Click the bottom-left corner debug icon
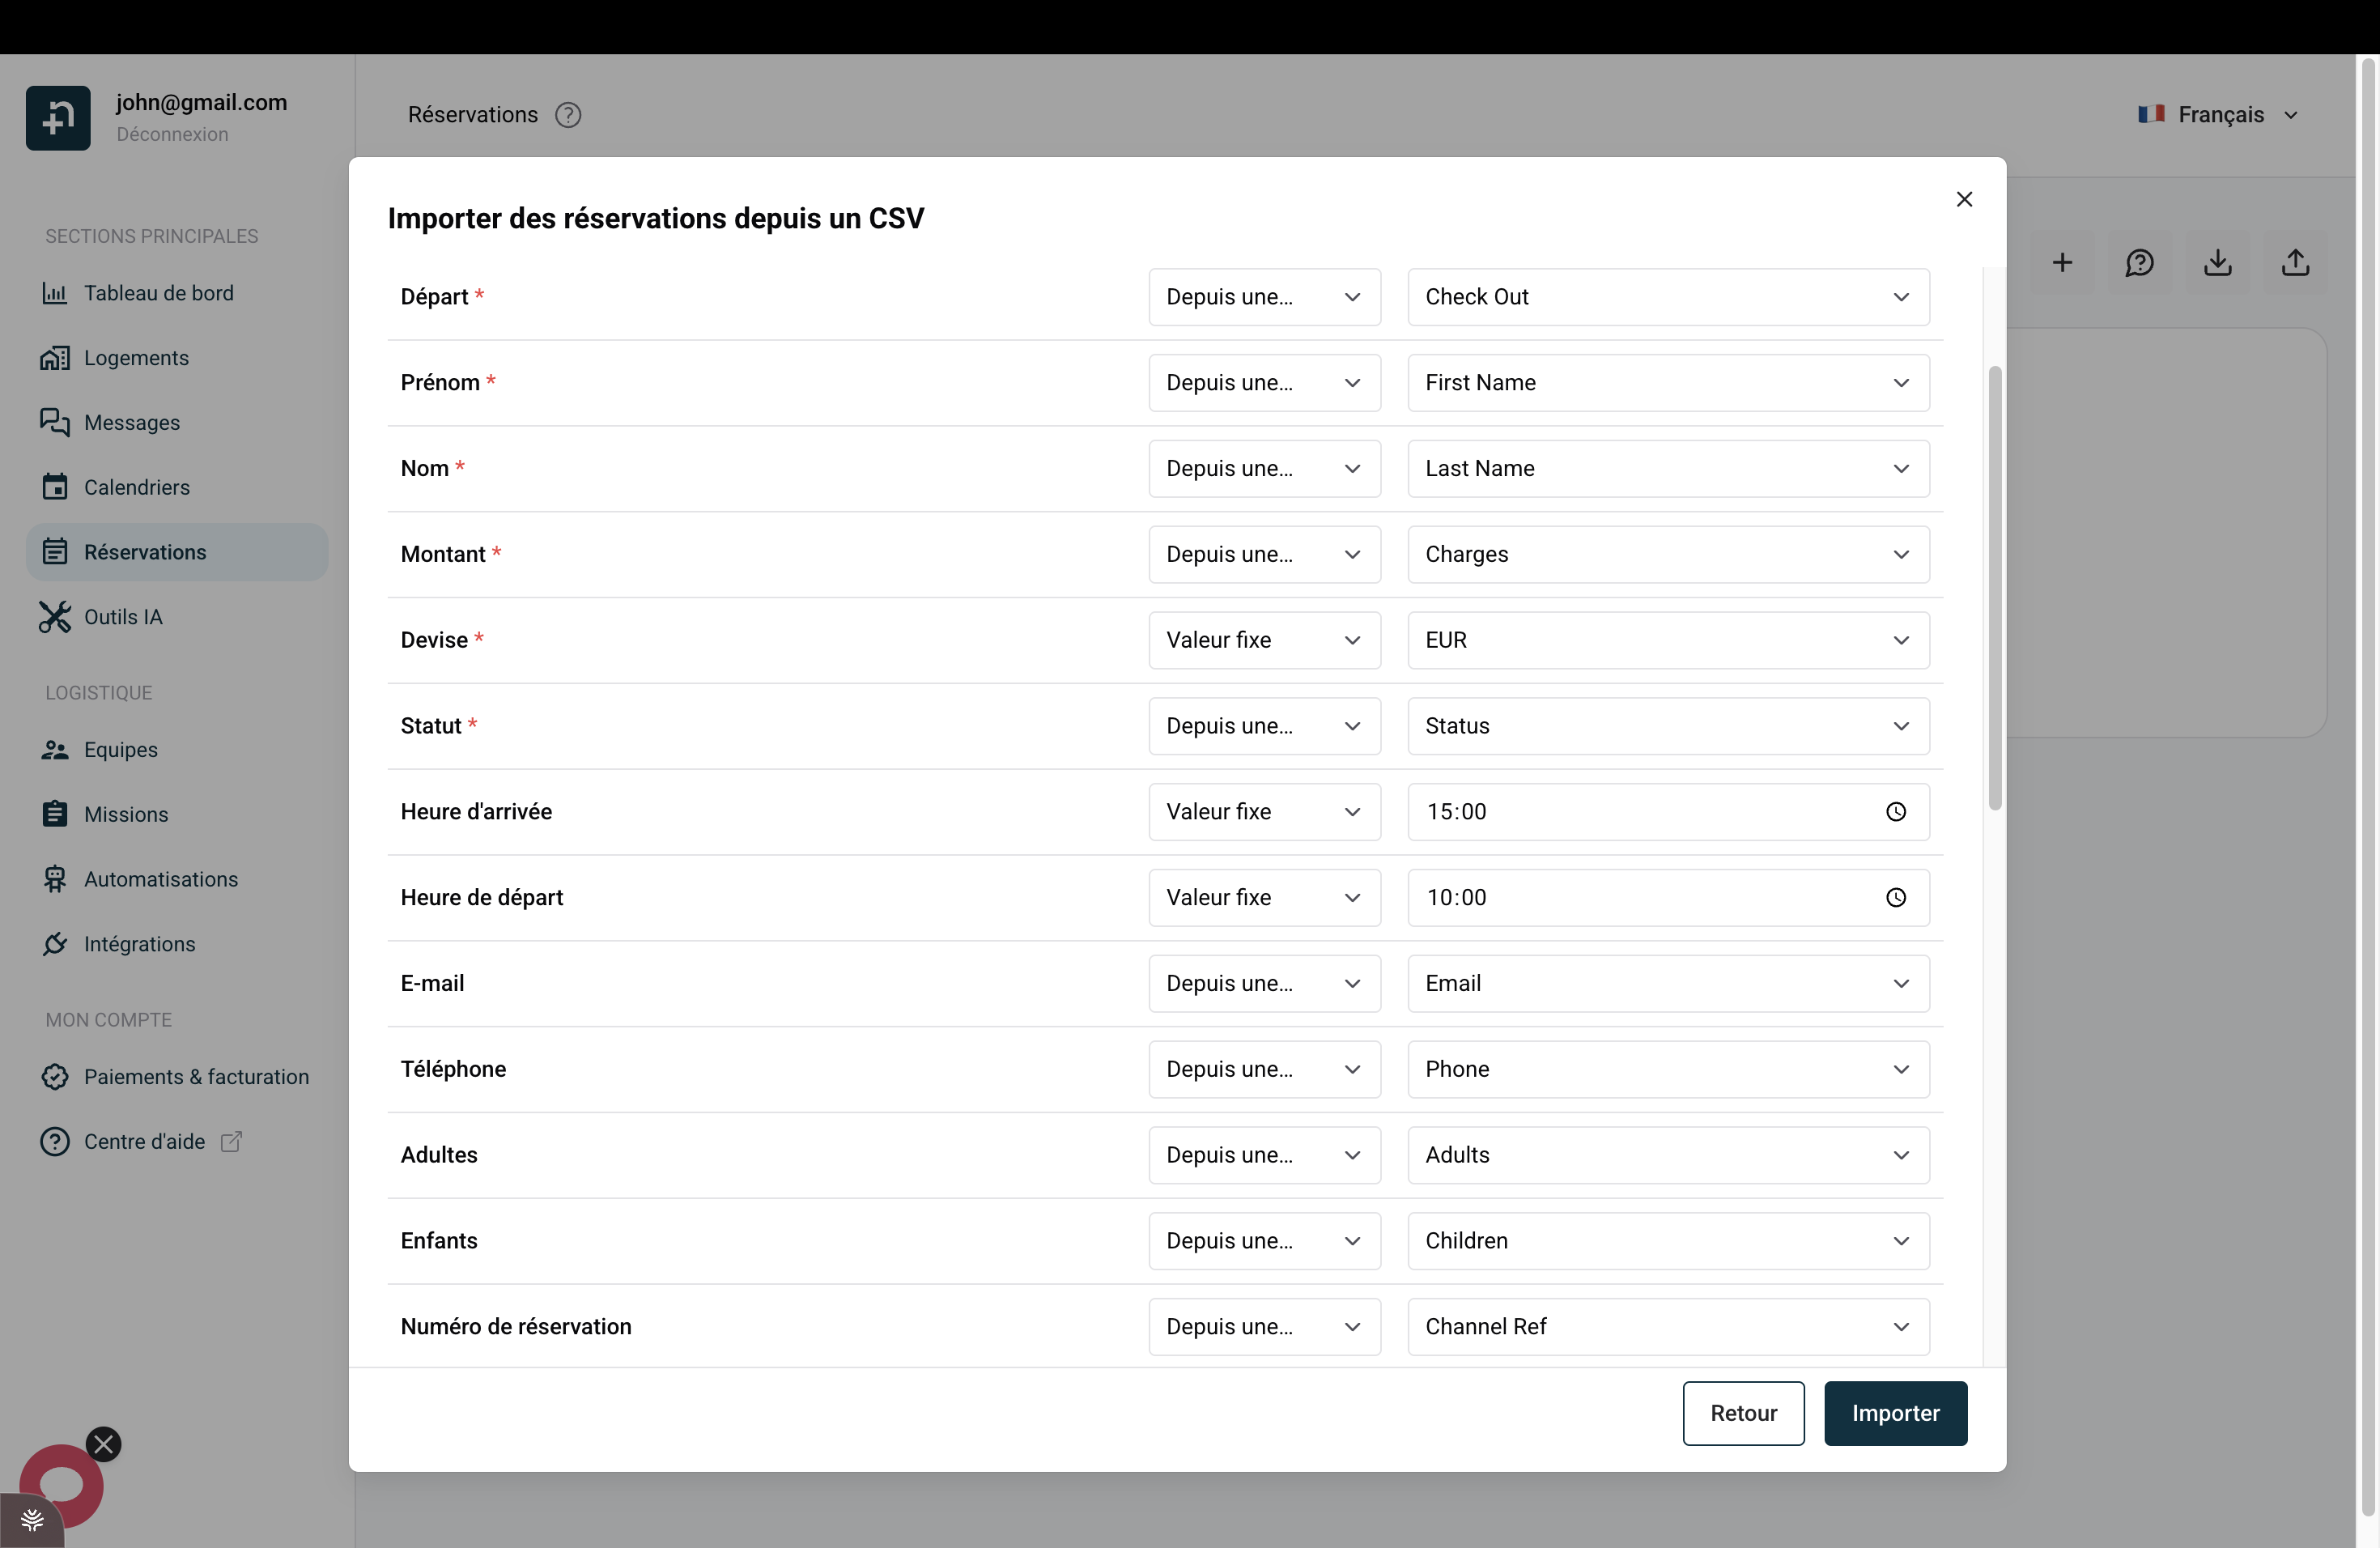The image size is (2380, 1548). (32, 1521)
